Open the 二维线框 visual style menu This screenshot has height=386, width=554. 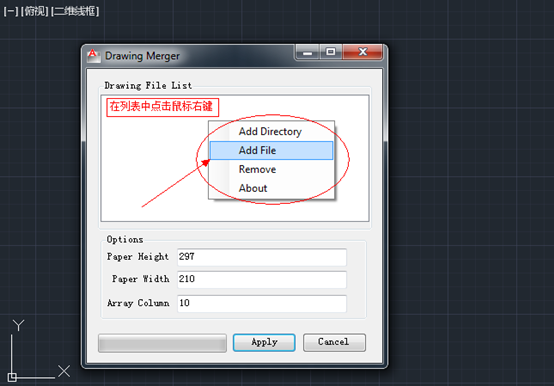click(x=75, y=11)
